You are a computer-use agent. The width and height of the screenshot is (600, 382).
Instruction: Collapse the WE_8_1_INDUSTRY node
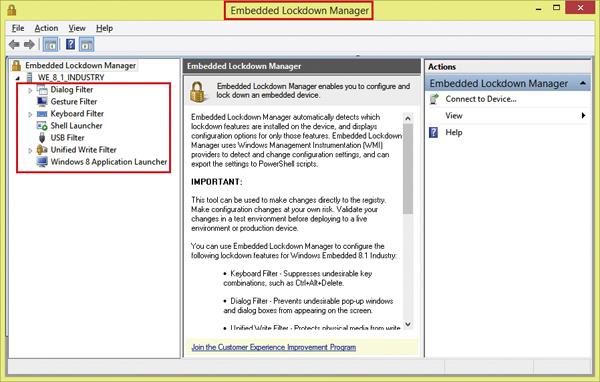click(18, 78)
